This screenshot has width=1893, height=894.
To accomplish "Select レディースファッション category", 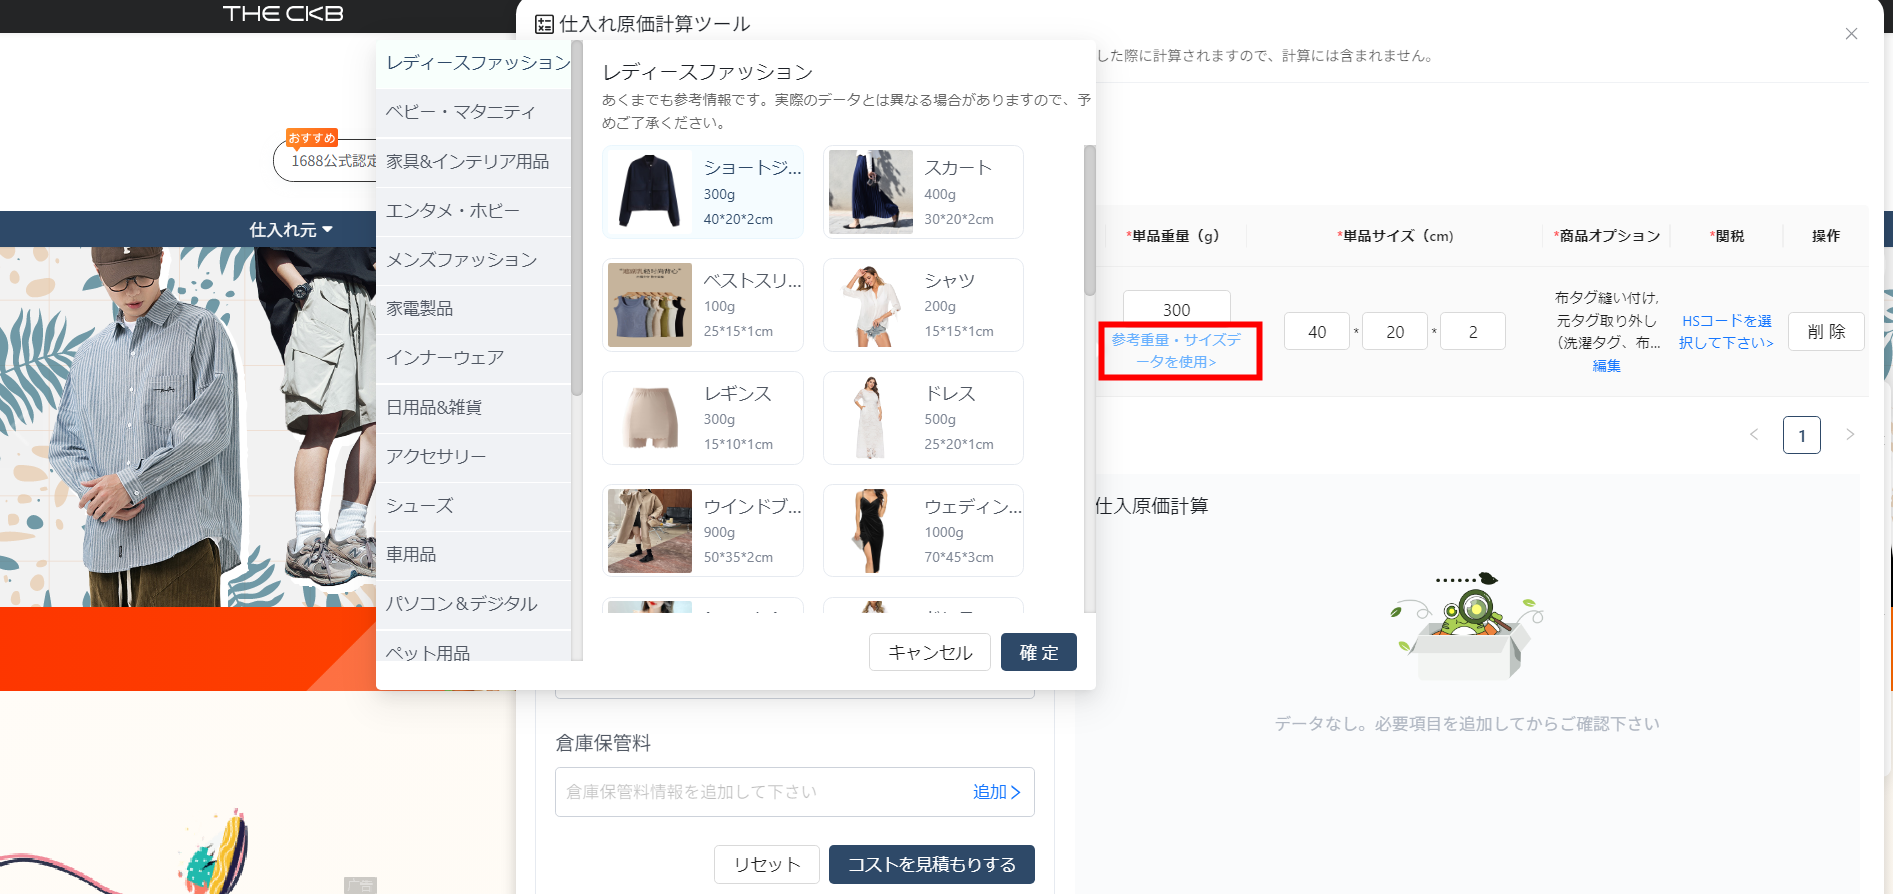I will tap(474, 63).
